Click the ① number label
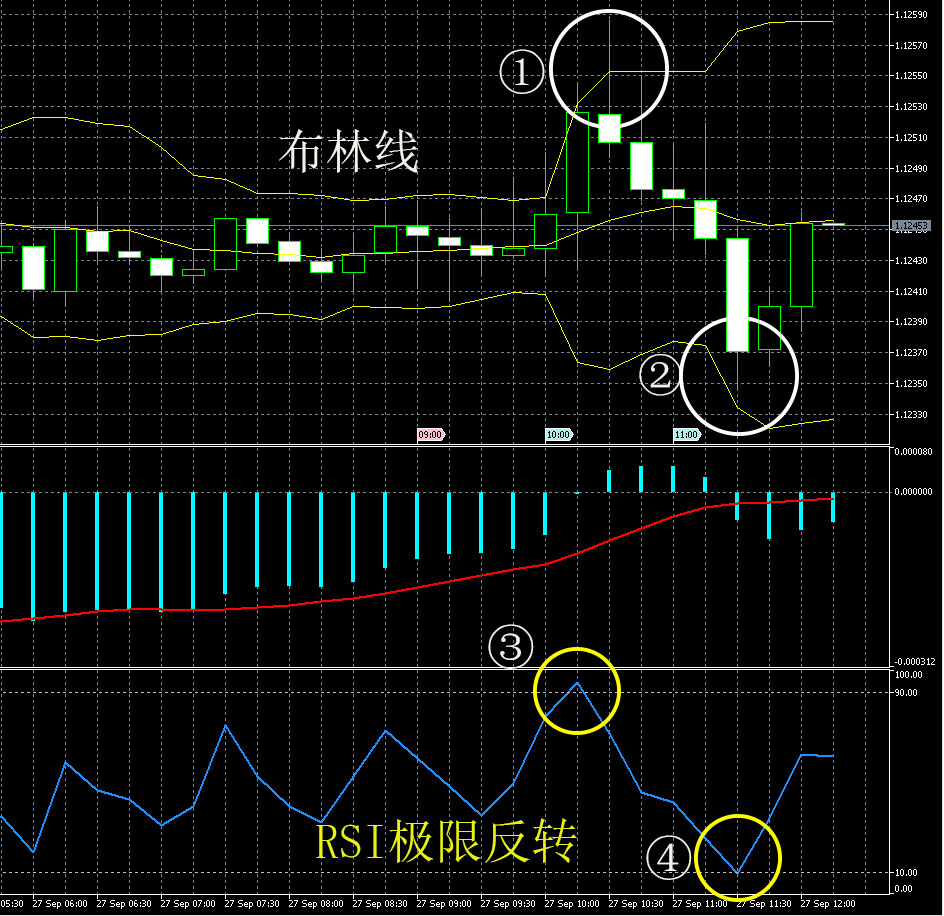Image resolution: width=944 pixels, height=916 pixels. [x=522, y=72]
